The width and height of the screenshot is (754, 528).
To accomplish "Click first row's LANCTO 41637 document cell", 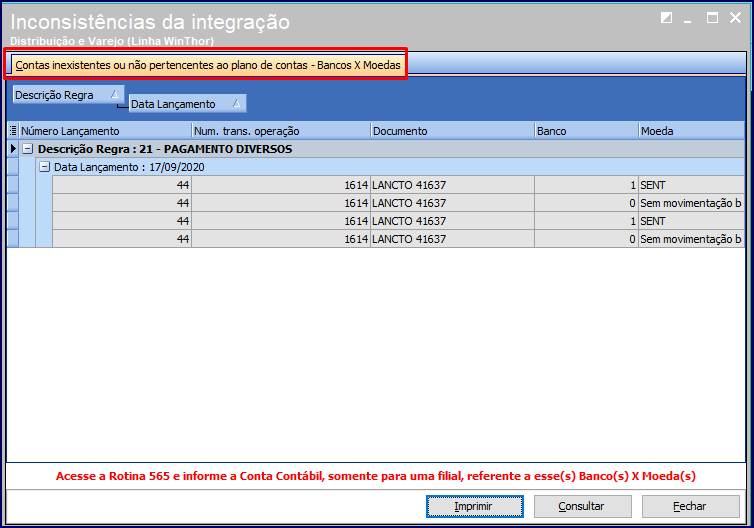I will (x=452, y=185).
